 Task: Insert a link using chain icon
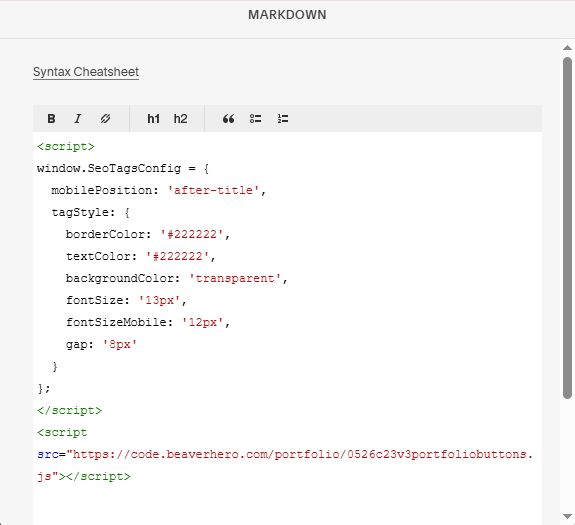click(x=105, y=119)
